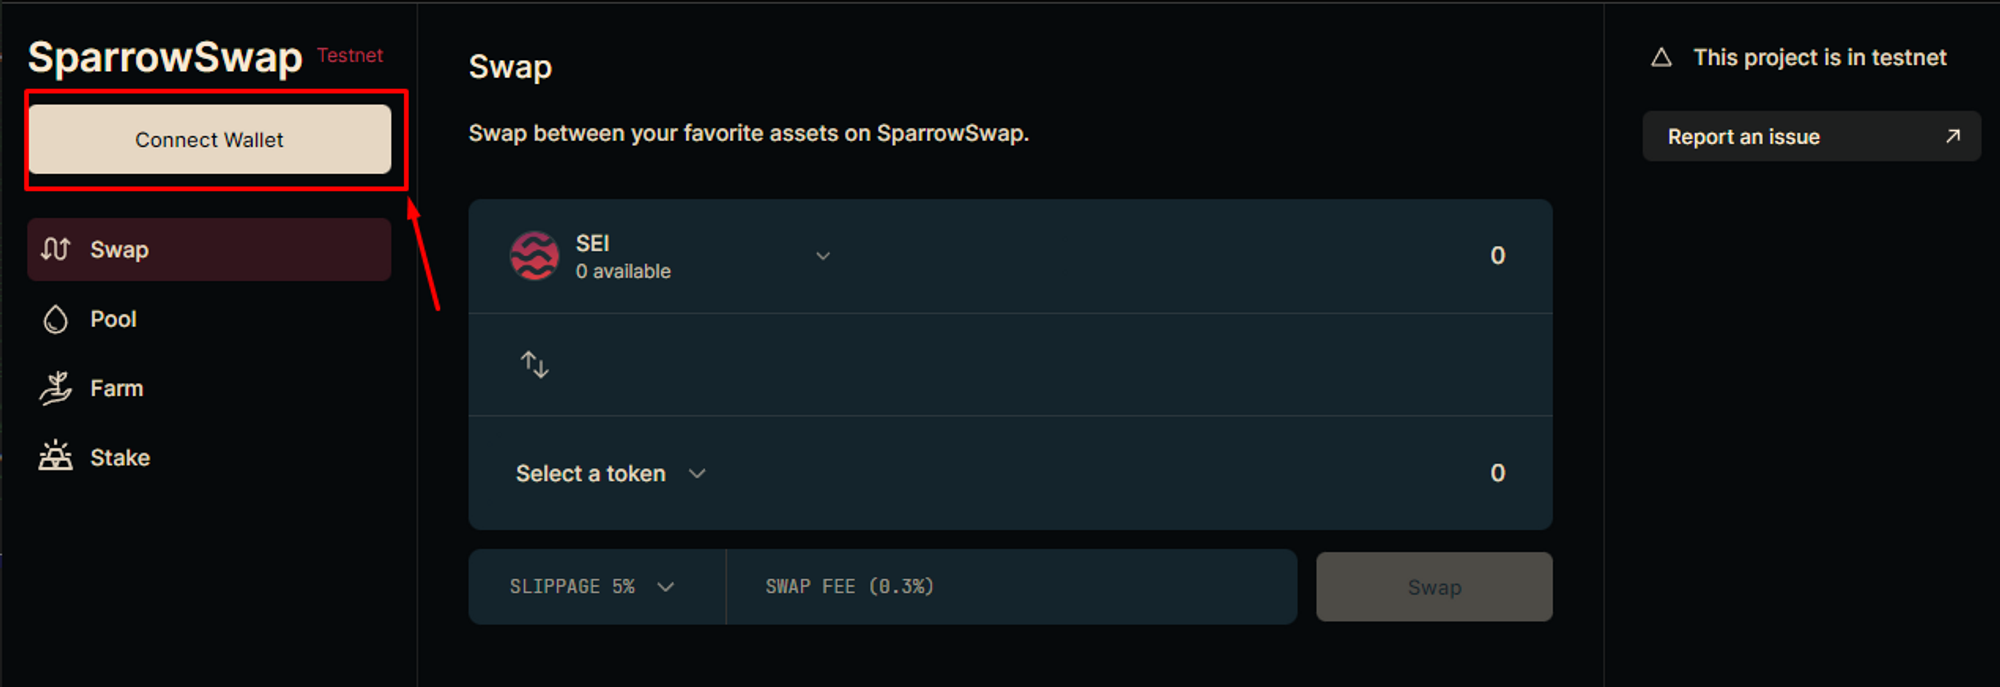The height and width of the screenshot is (687, 2000).
Task: Navigate to the Stake page
Action: pyautogui.click(x=120, y=457)
